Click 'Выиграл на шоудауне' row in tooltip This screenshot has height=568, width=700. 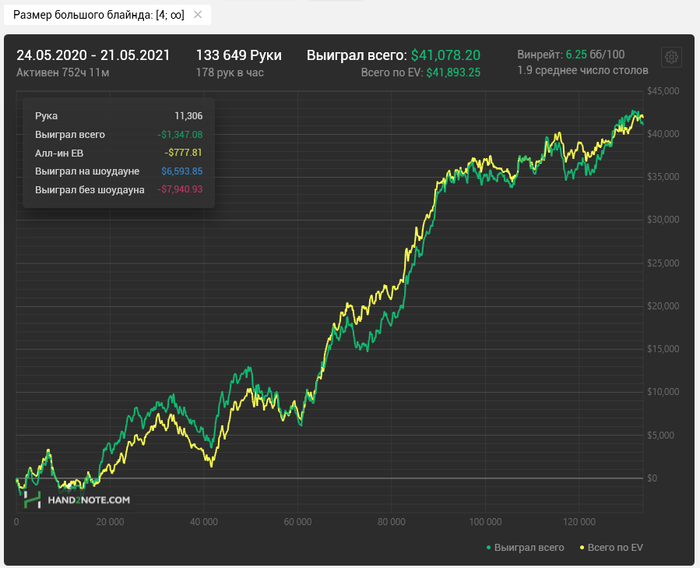pos(118,171)
